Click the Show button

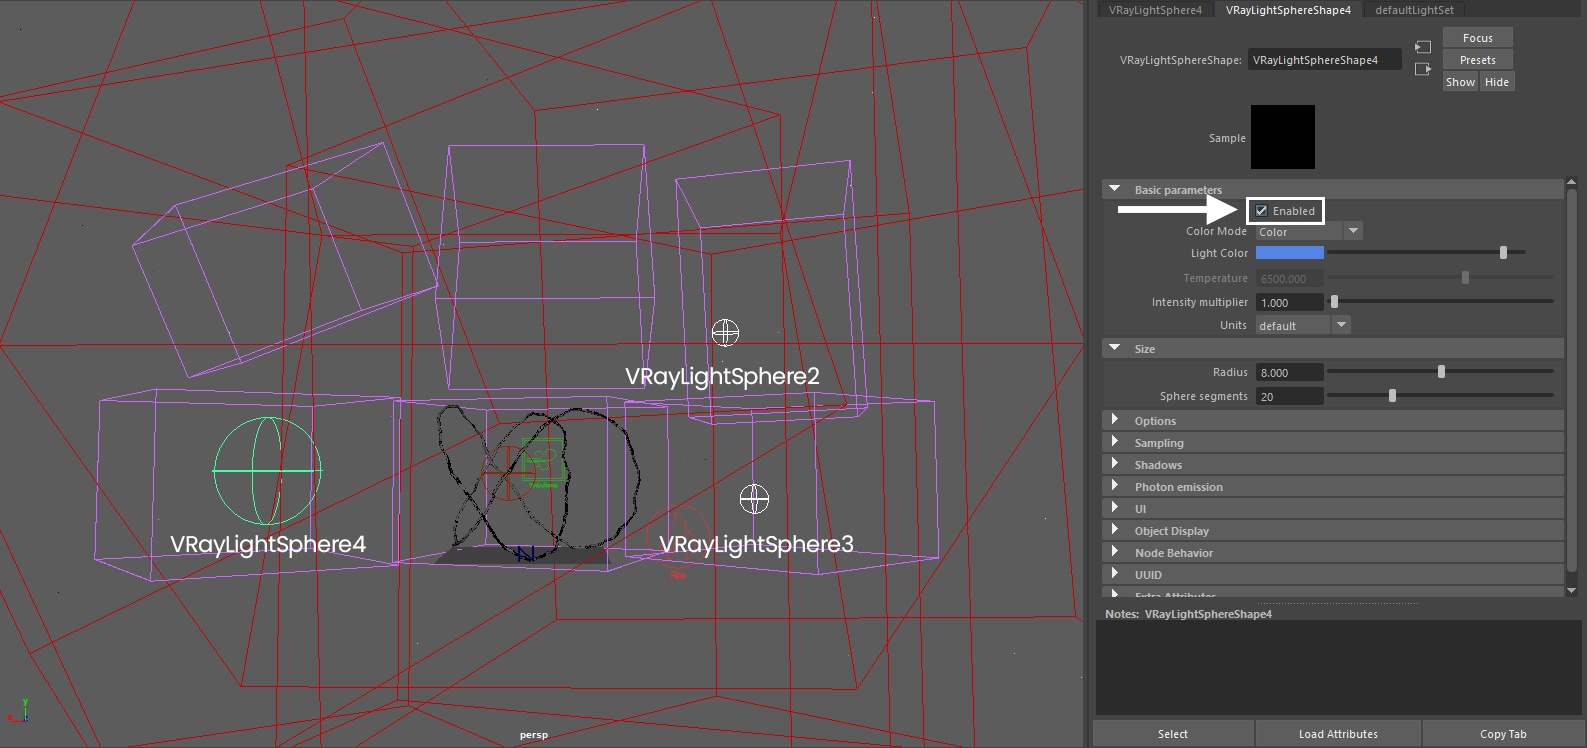click(1460, 82)
